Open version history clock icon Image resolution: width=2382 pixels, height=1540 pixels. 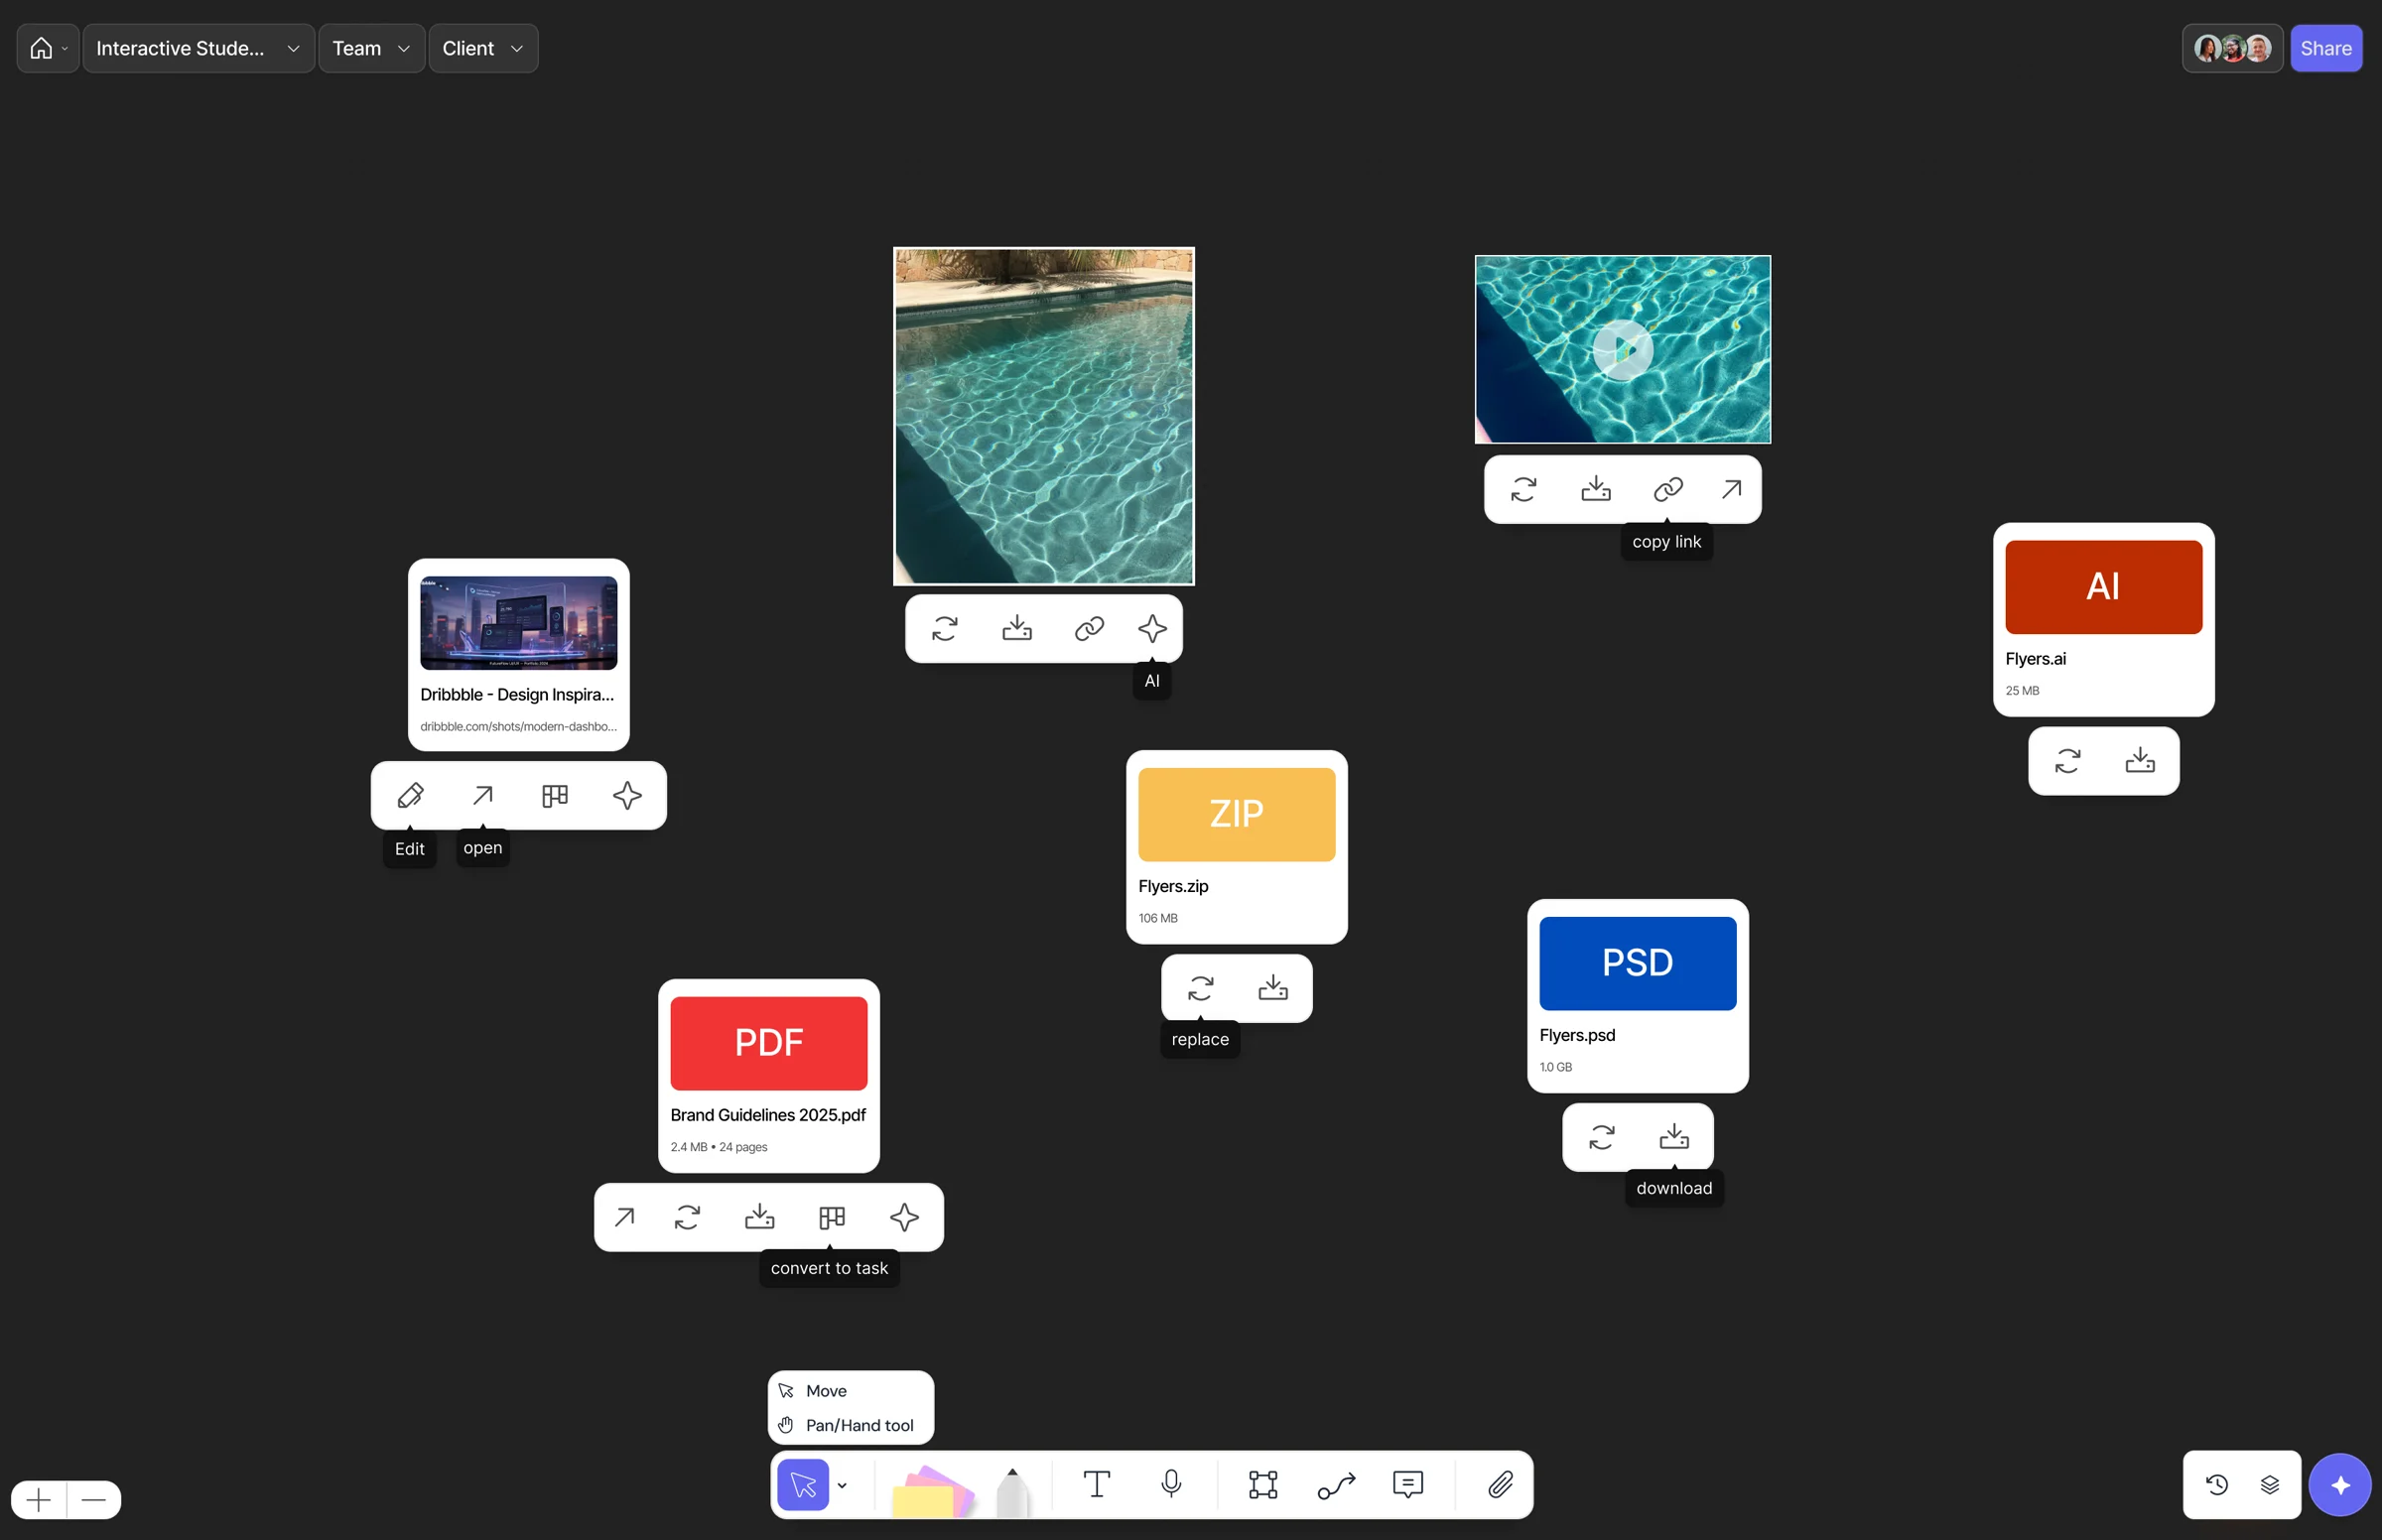(2216, 1485)
